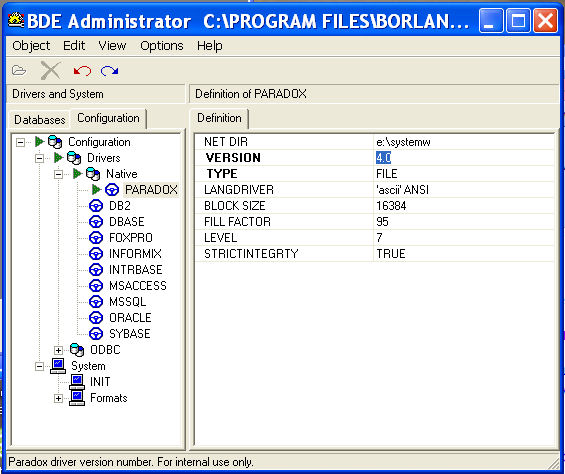This screenshot has width=565, height=474.
Task: Click the DB2 driver icon
Action: [96, 206]
